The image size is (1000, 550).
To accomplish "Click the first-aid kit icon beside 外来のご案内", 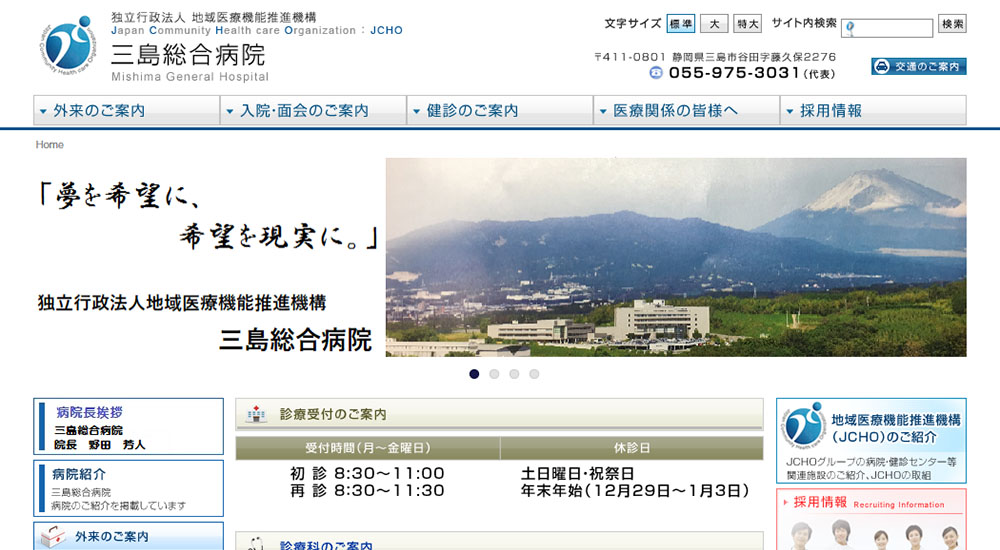I will [x=54, y=537].
